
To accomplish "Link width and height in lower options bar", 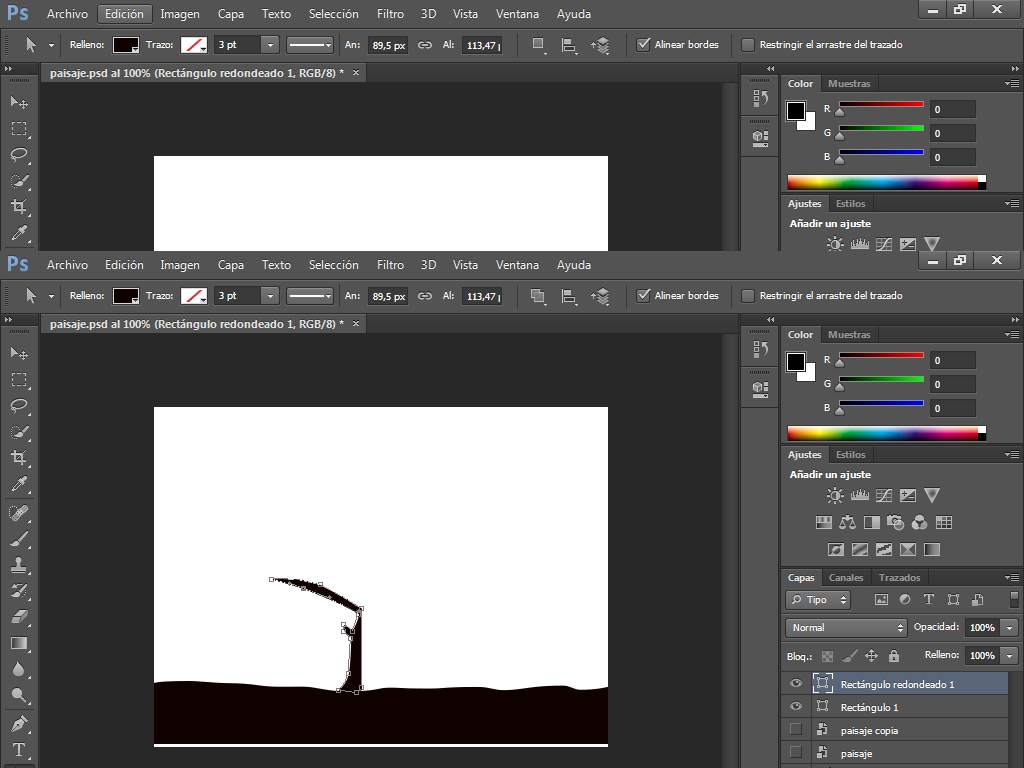I will pyautogui.click(x=425, y=296).
